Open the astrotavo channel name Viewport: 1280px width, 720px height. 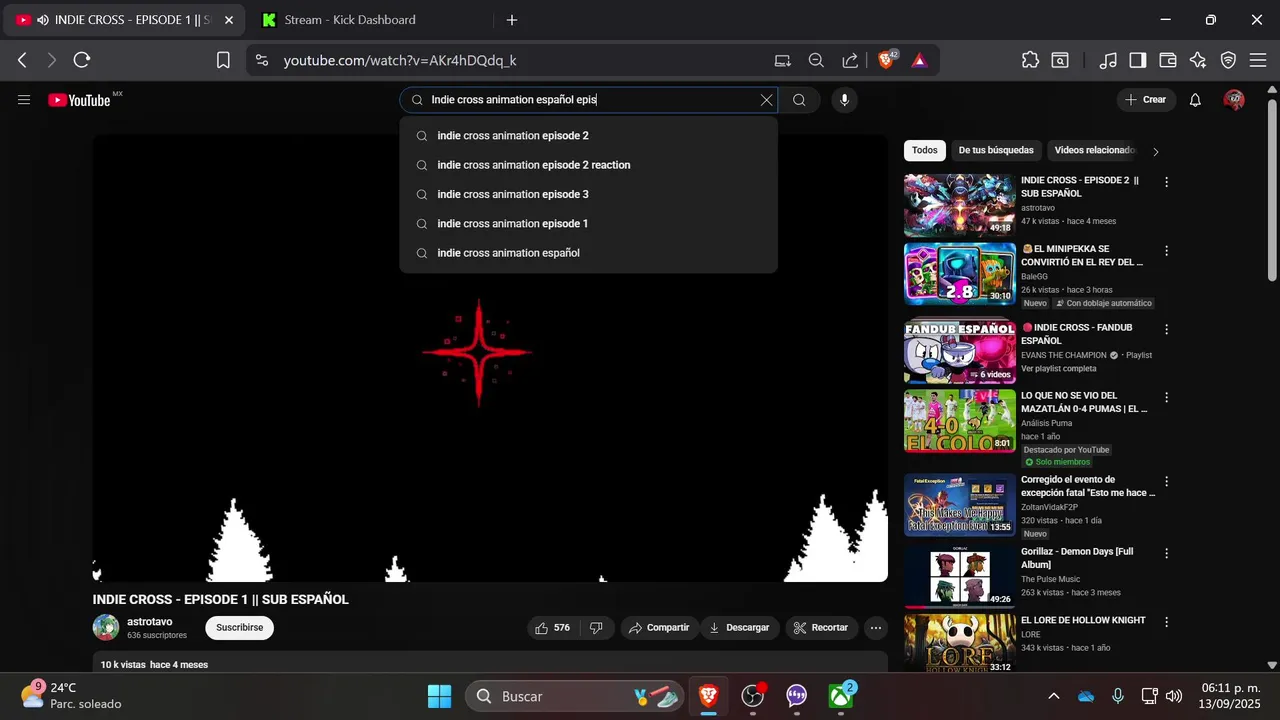(x=150, y=622)
